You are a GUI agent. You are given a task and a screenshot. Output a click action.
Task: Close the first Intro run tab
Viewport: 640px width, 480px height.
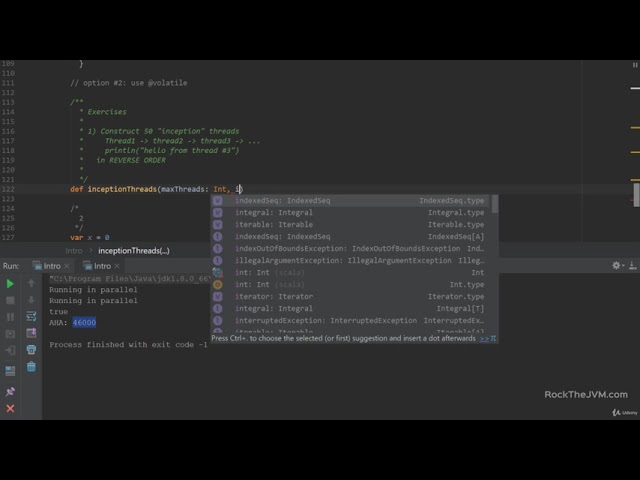[67, 266]
